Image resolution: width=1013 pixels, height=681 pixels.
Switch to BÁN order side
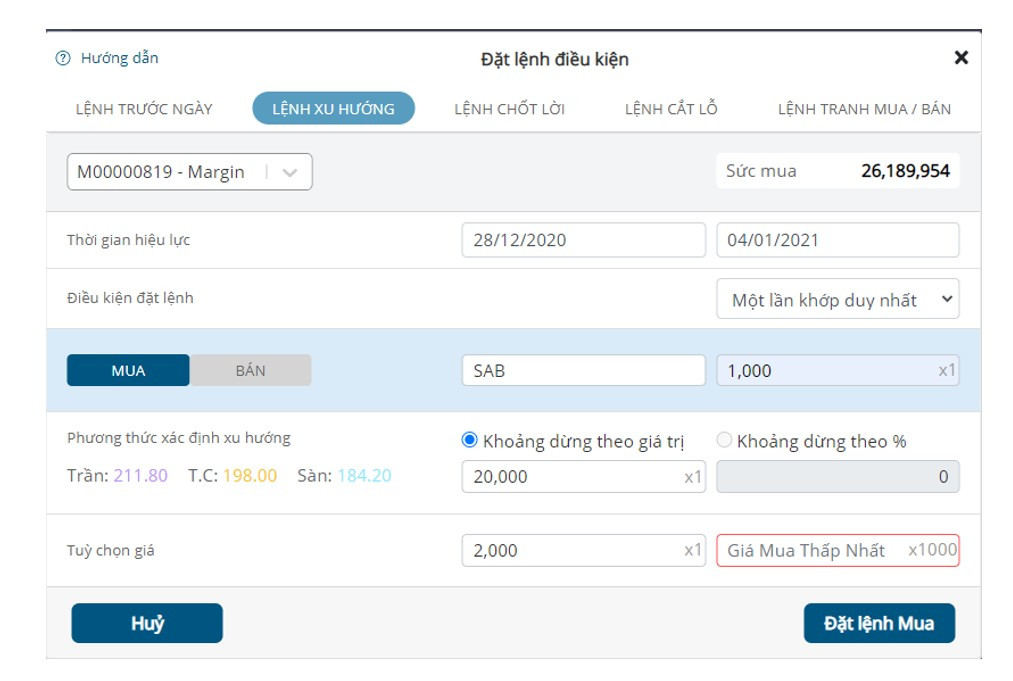click(250, 371)
